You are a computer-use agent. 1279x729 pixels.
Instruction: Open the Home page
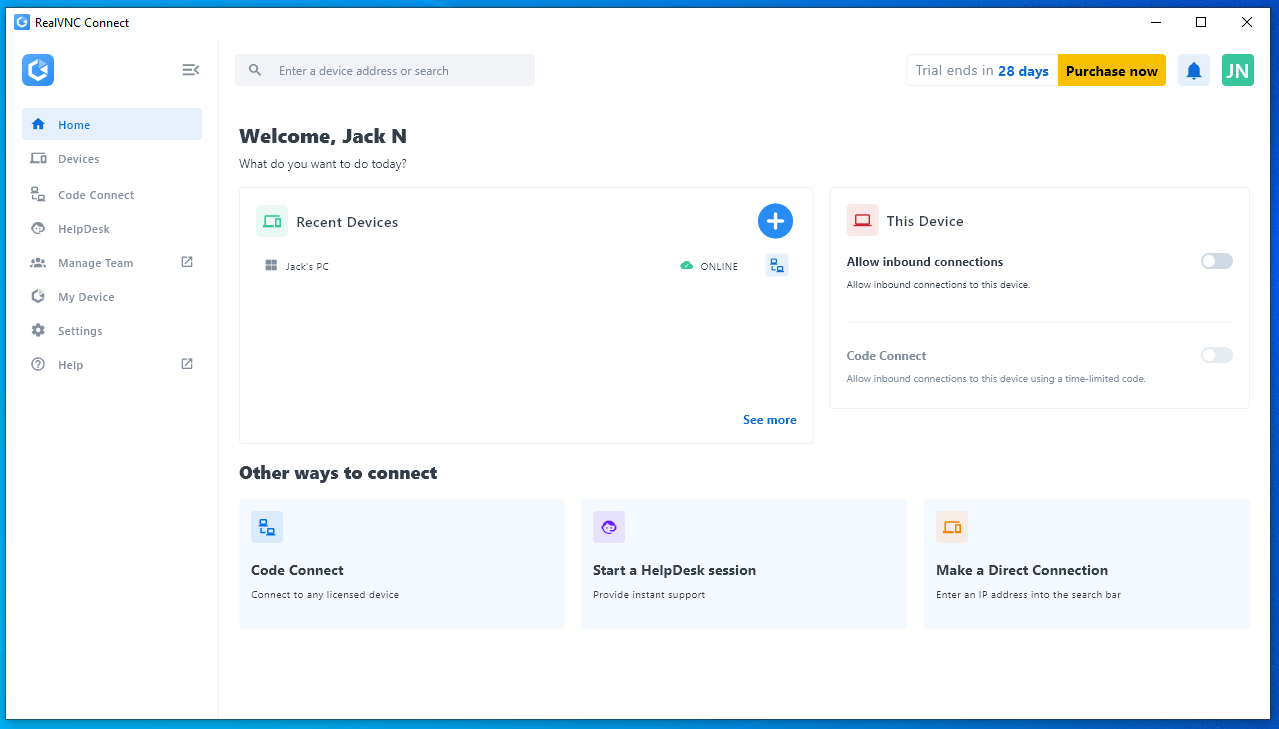point(112,124)
